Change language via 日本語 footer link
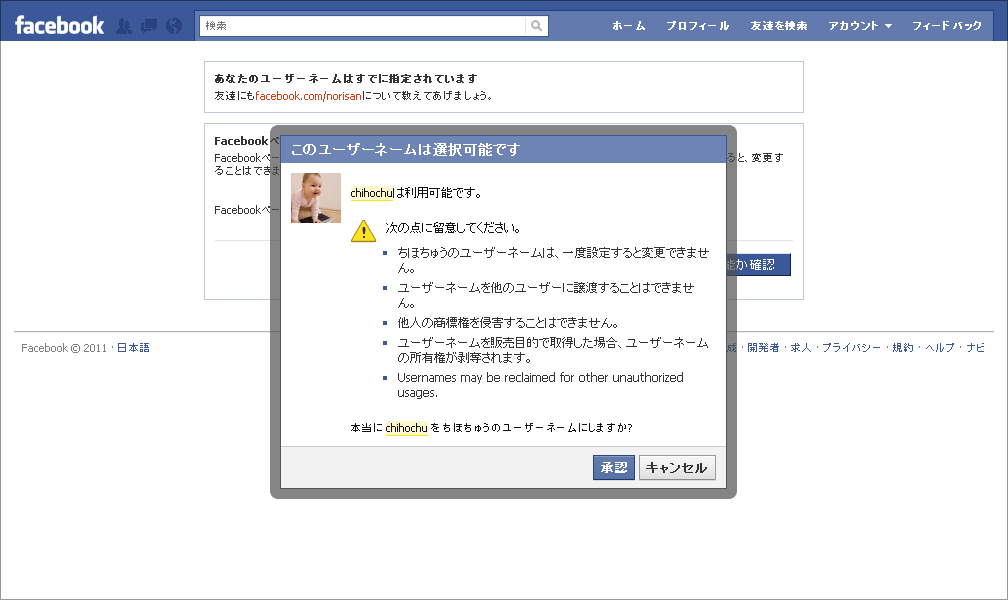Image resolution: width=1008 pixels, height=600 pixels. 133,348
